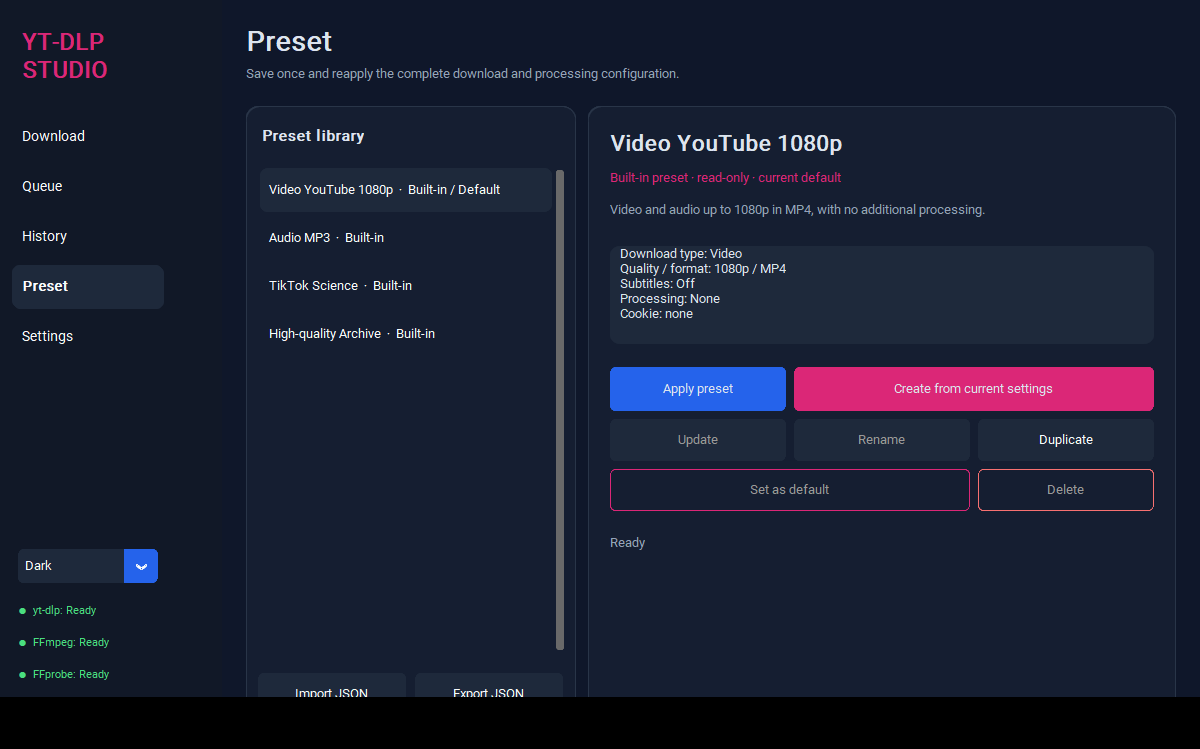Viewport: 1200px width, 749px height.
Task: Open Settings from the sidebar
Action: (88, 336)
